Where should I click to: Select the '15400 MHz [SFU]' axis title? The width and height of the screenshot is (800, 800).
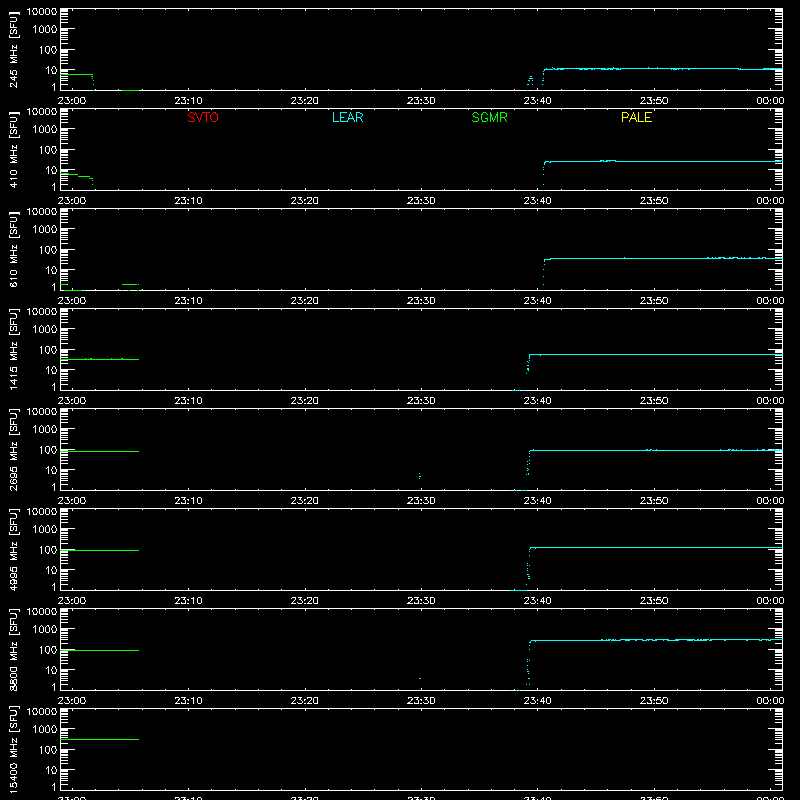click(14, 749)
